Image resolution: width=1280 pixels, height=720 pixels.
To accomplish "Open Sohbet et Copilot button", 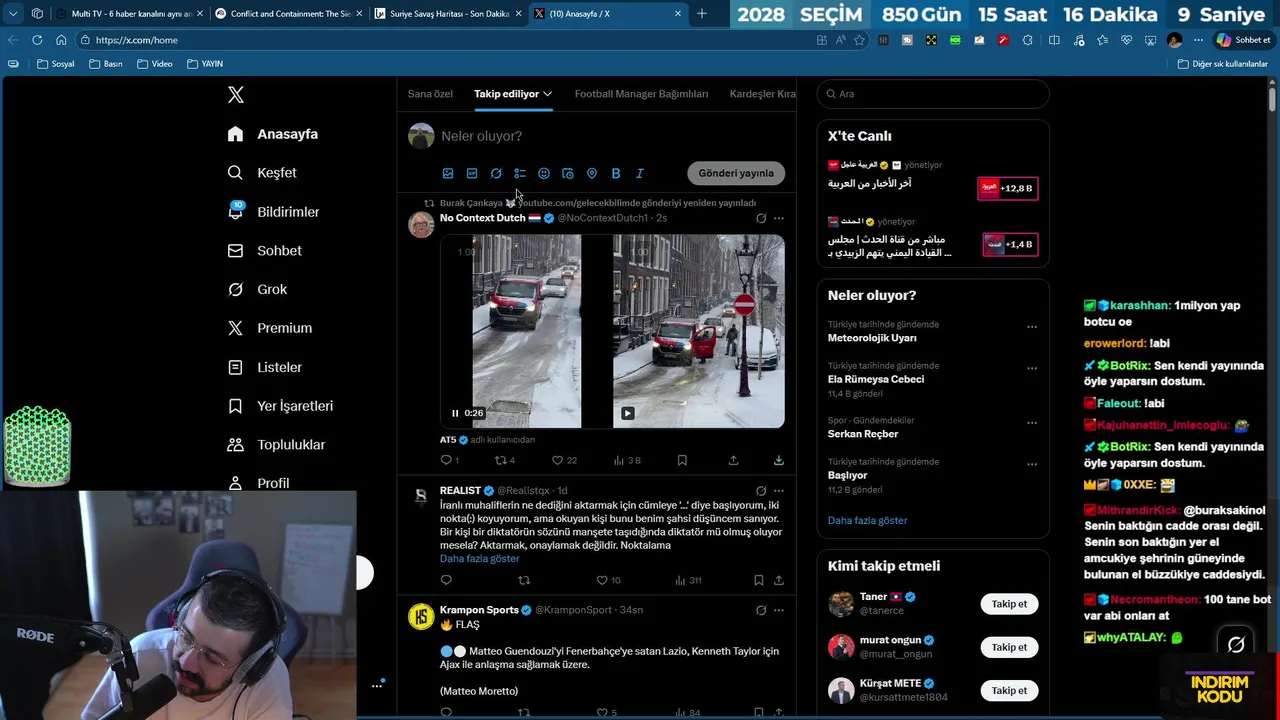I will coord(1244,40).
